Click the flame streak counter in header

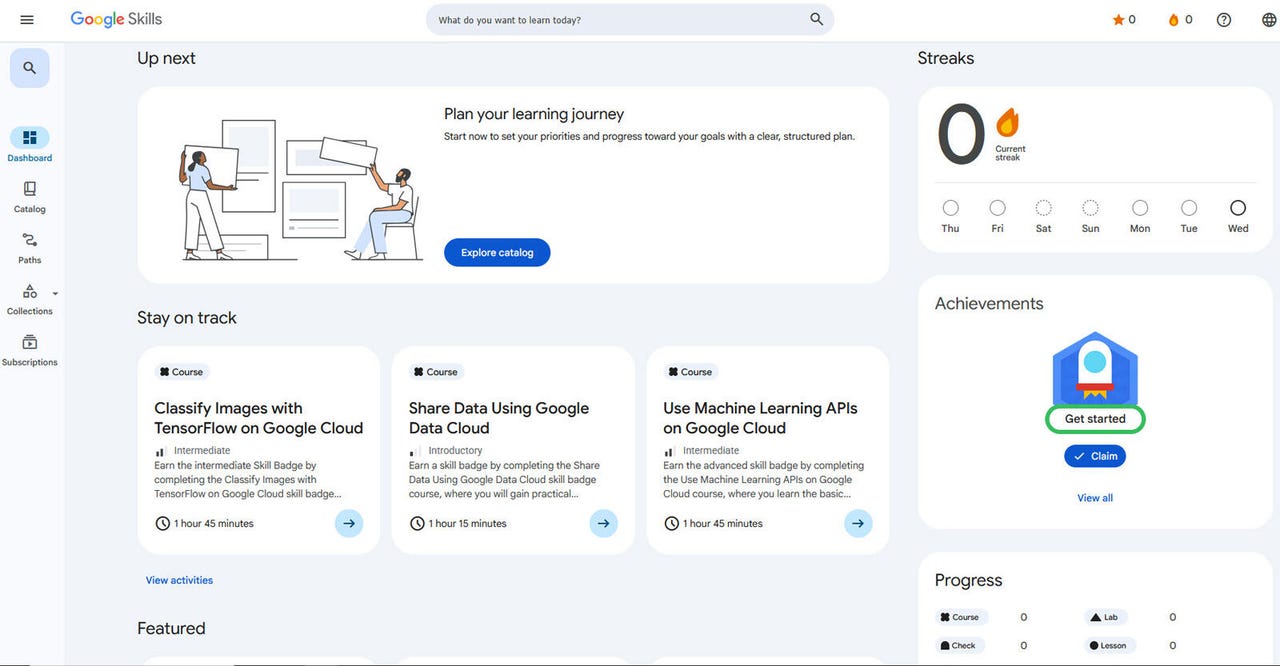pyautogui.click(x=1174, y=20)
